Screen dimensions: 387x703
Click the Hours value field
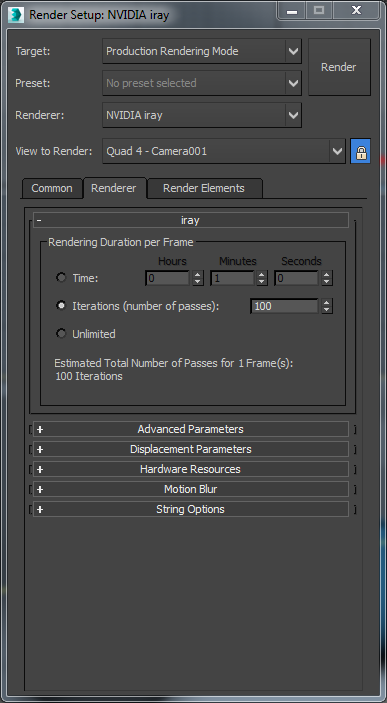[168, 278]
